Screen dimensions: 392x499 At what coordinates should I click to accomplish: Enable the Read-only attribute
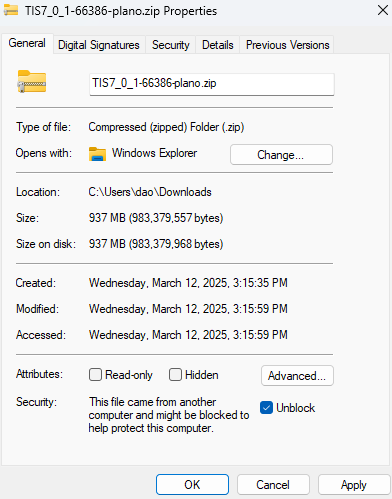coord(95,375)
